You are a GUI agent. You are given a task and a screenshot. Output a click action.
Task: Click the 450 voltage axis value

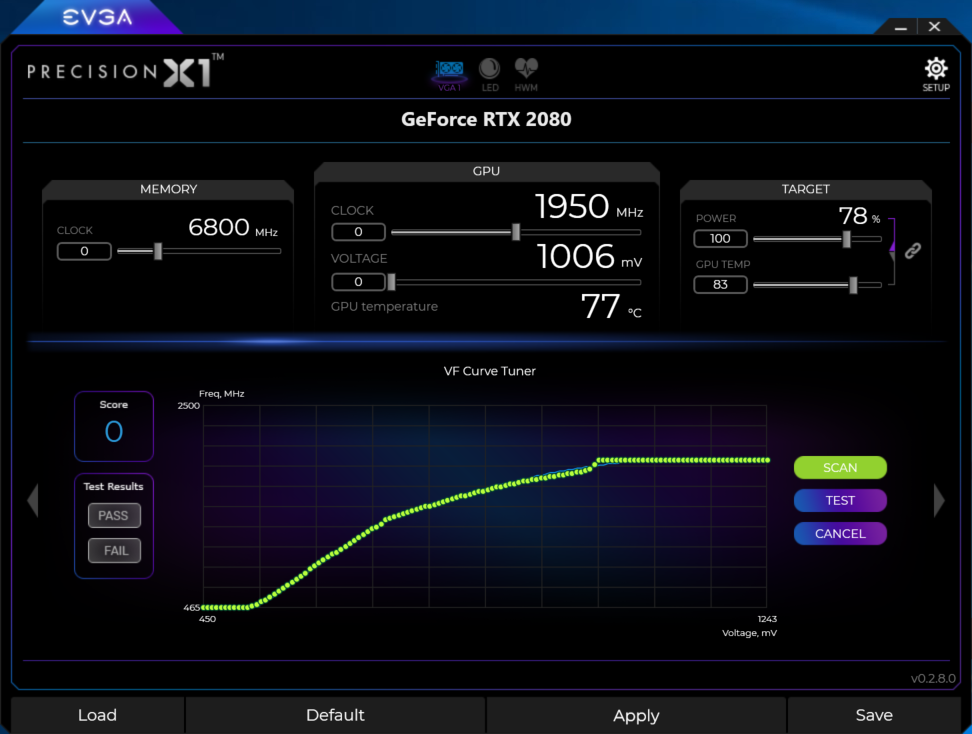coord(207,619)
